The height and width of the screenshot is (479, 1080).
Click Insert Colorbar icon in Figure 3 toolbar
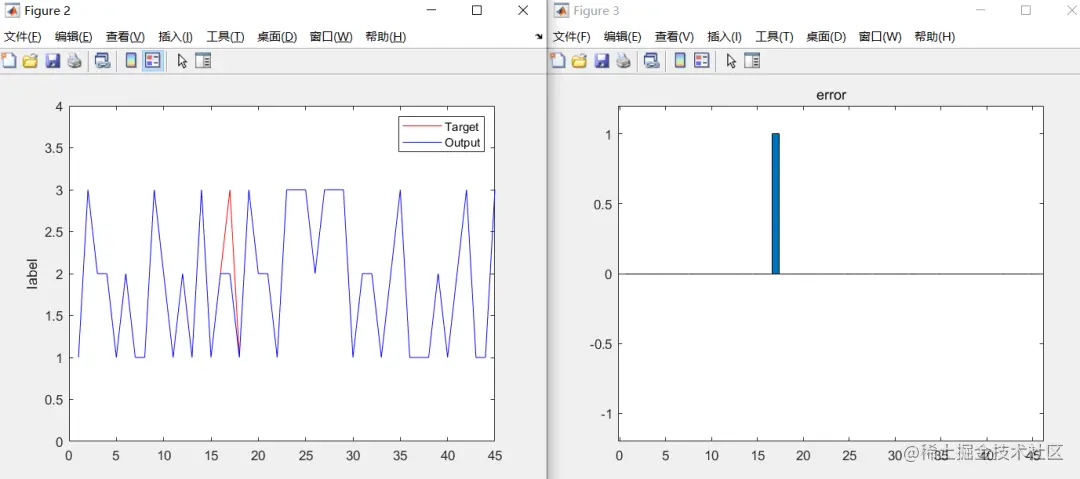(x=680, y=61)
